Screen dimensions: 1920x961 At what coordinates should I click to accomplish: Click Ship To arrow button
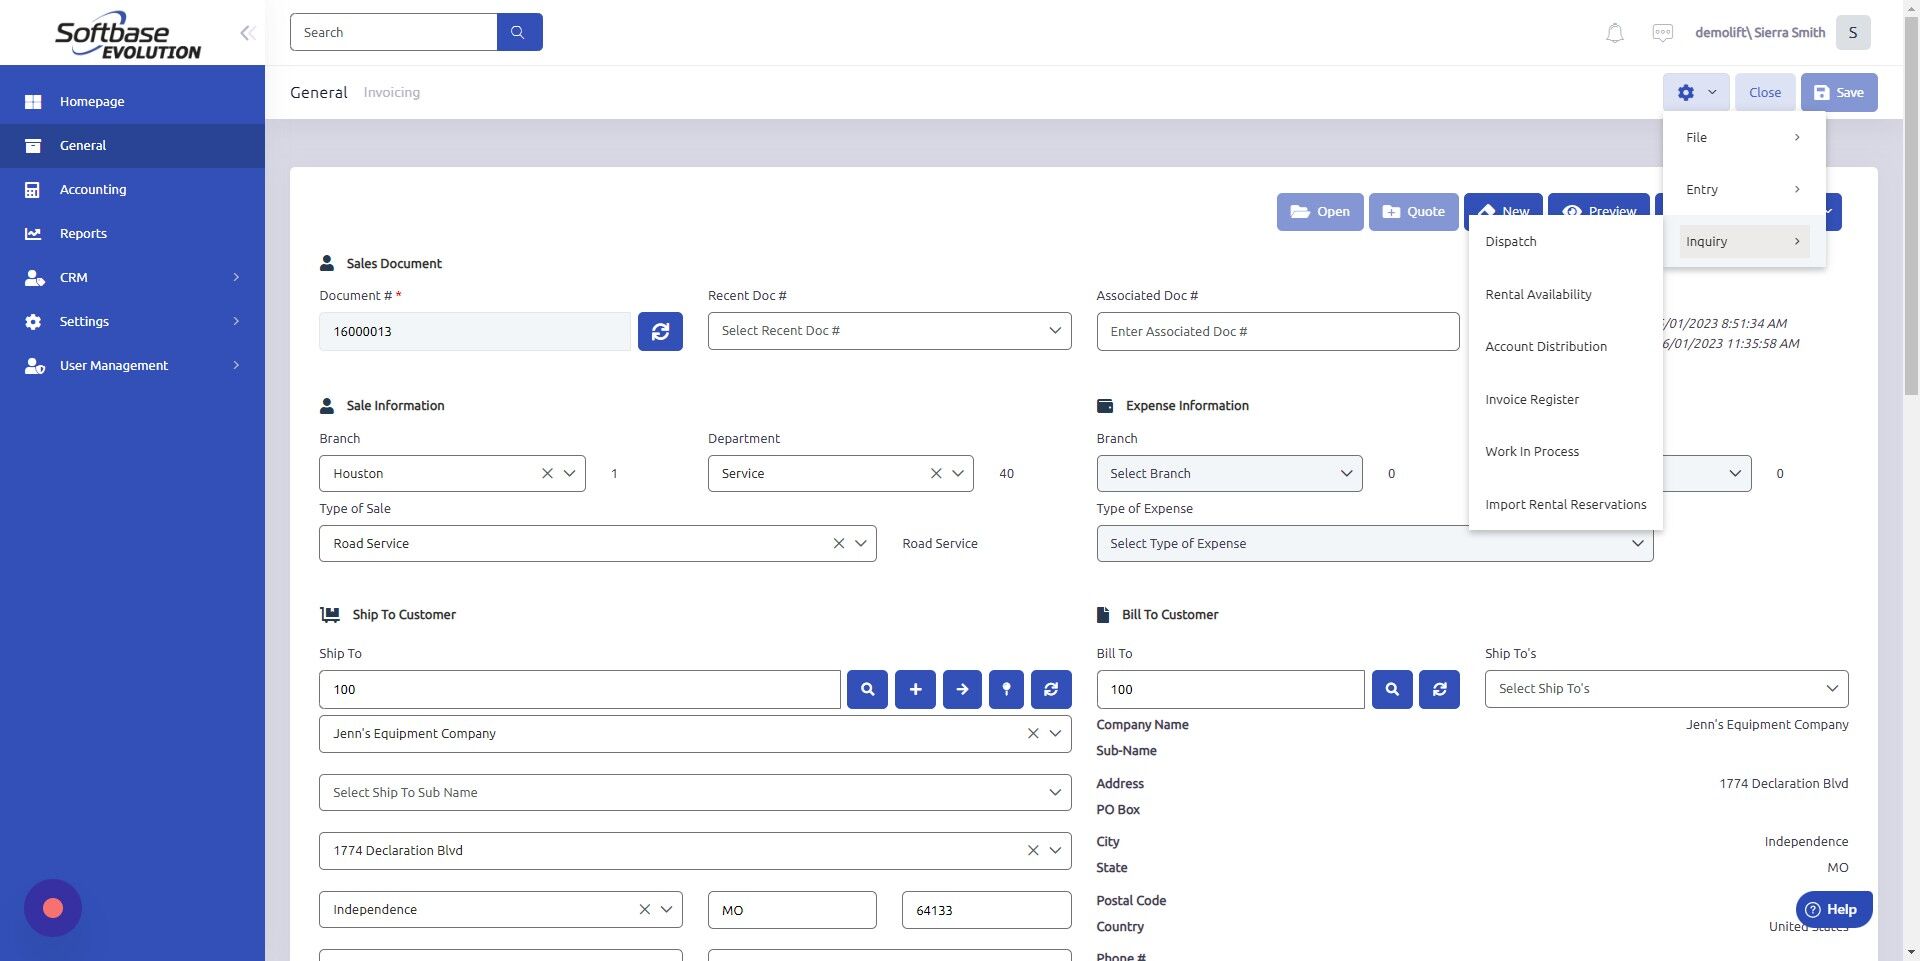pyautogui.click(x=962, y=689)
